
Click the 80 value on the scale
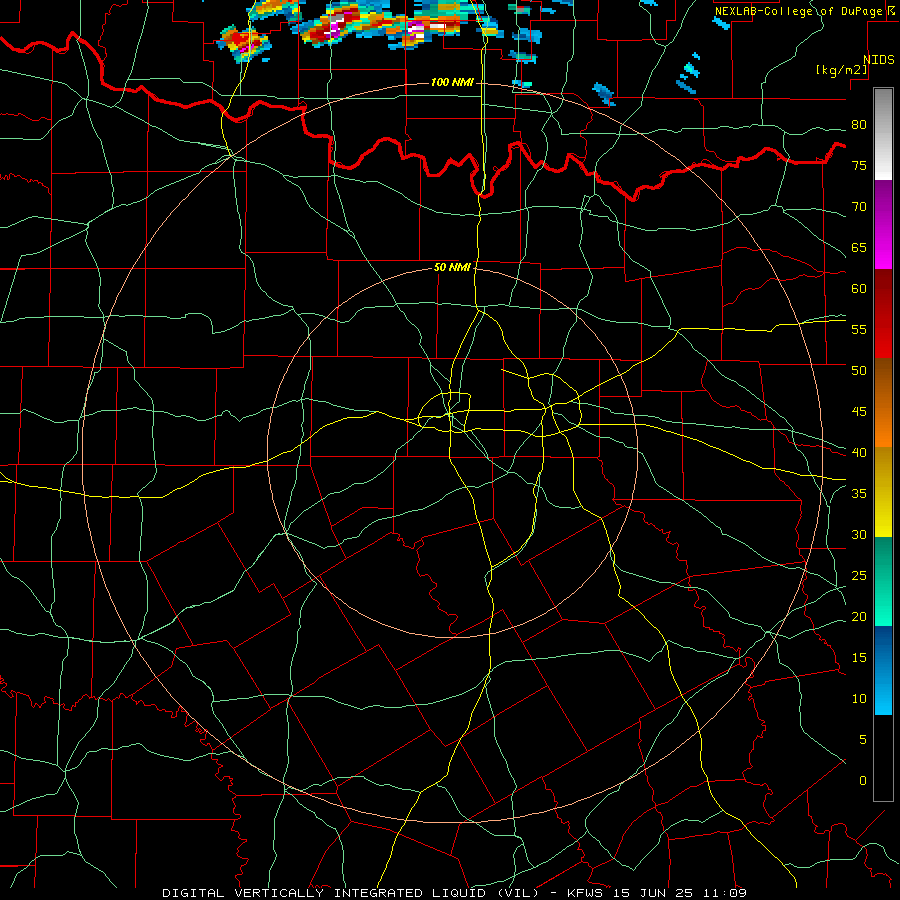859,125
